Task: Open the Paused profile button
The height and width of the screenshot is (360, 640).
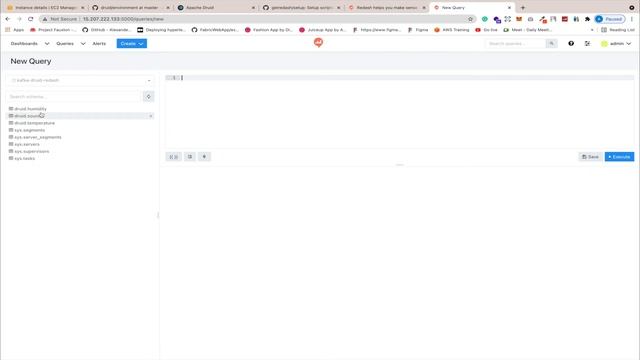Action: (610, 19)
